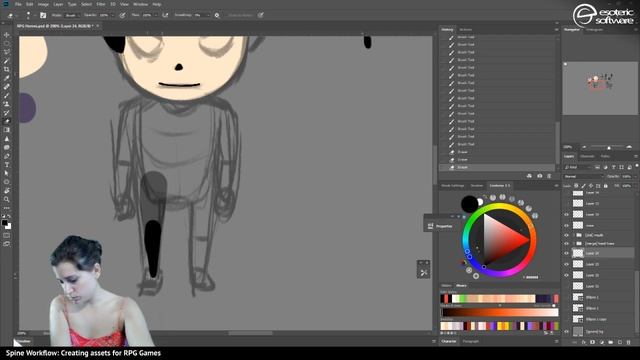The height and width of the screenshot is (360, 640).
Task: Select the Gradient tool
Action: pyautogui.click(x=7, y=130)
